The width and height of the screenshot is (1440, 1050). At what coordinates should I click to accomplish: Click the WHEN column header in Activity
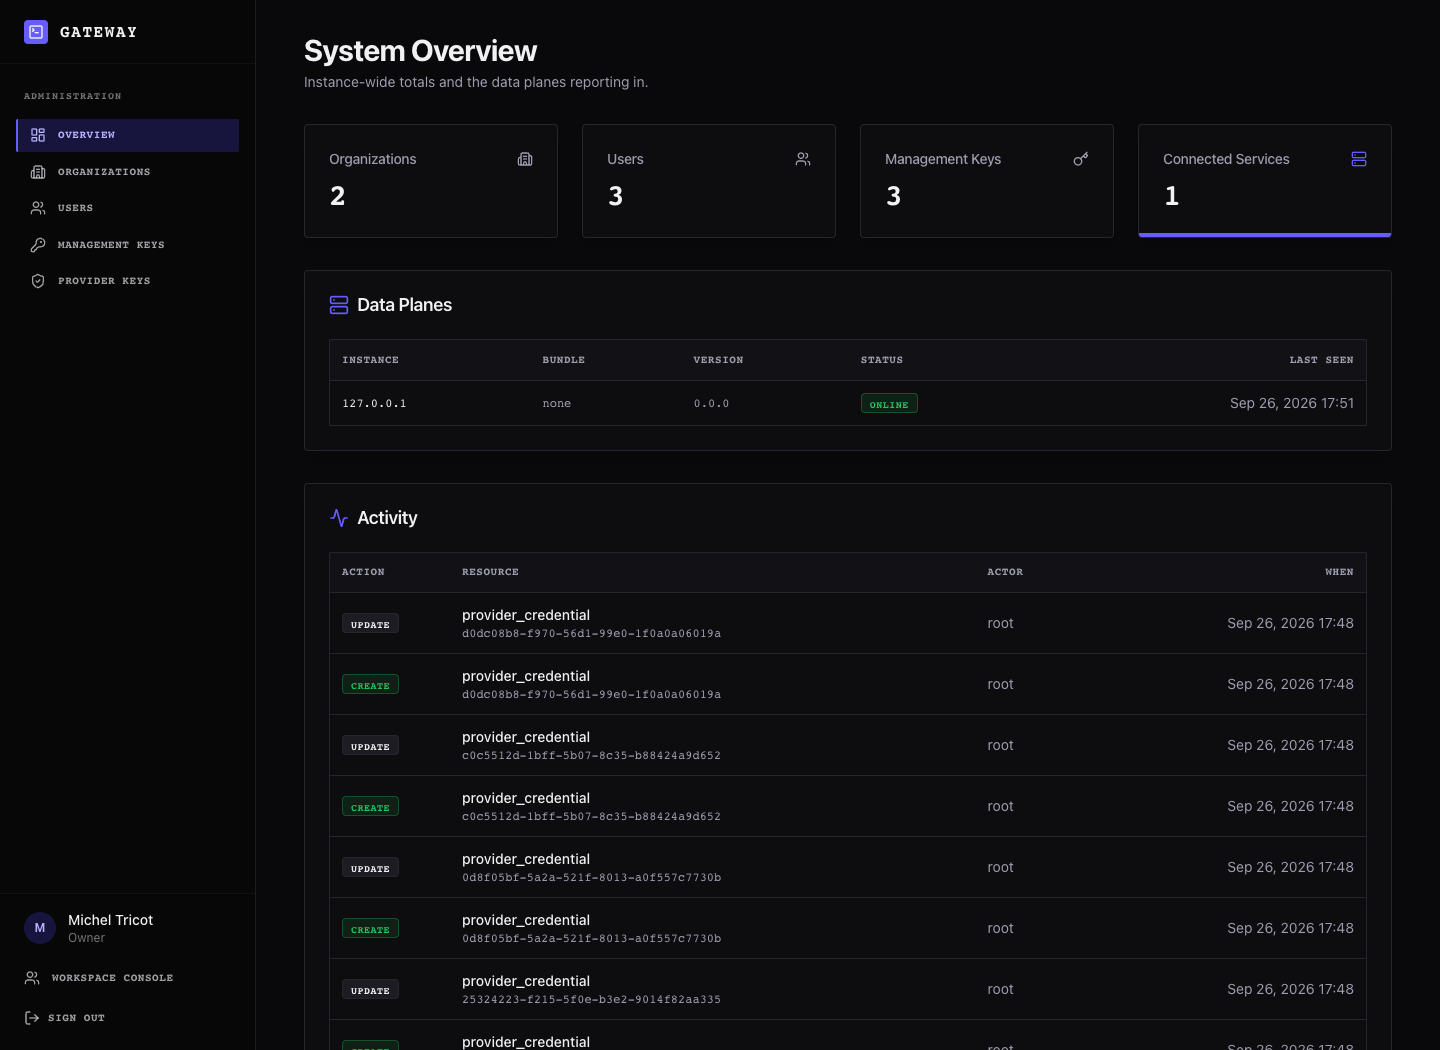(x=1339, y=572)
